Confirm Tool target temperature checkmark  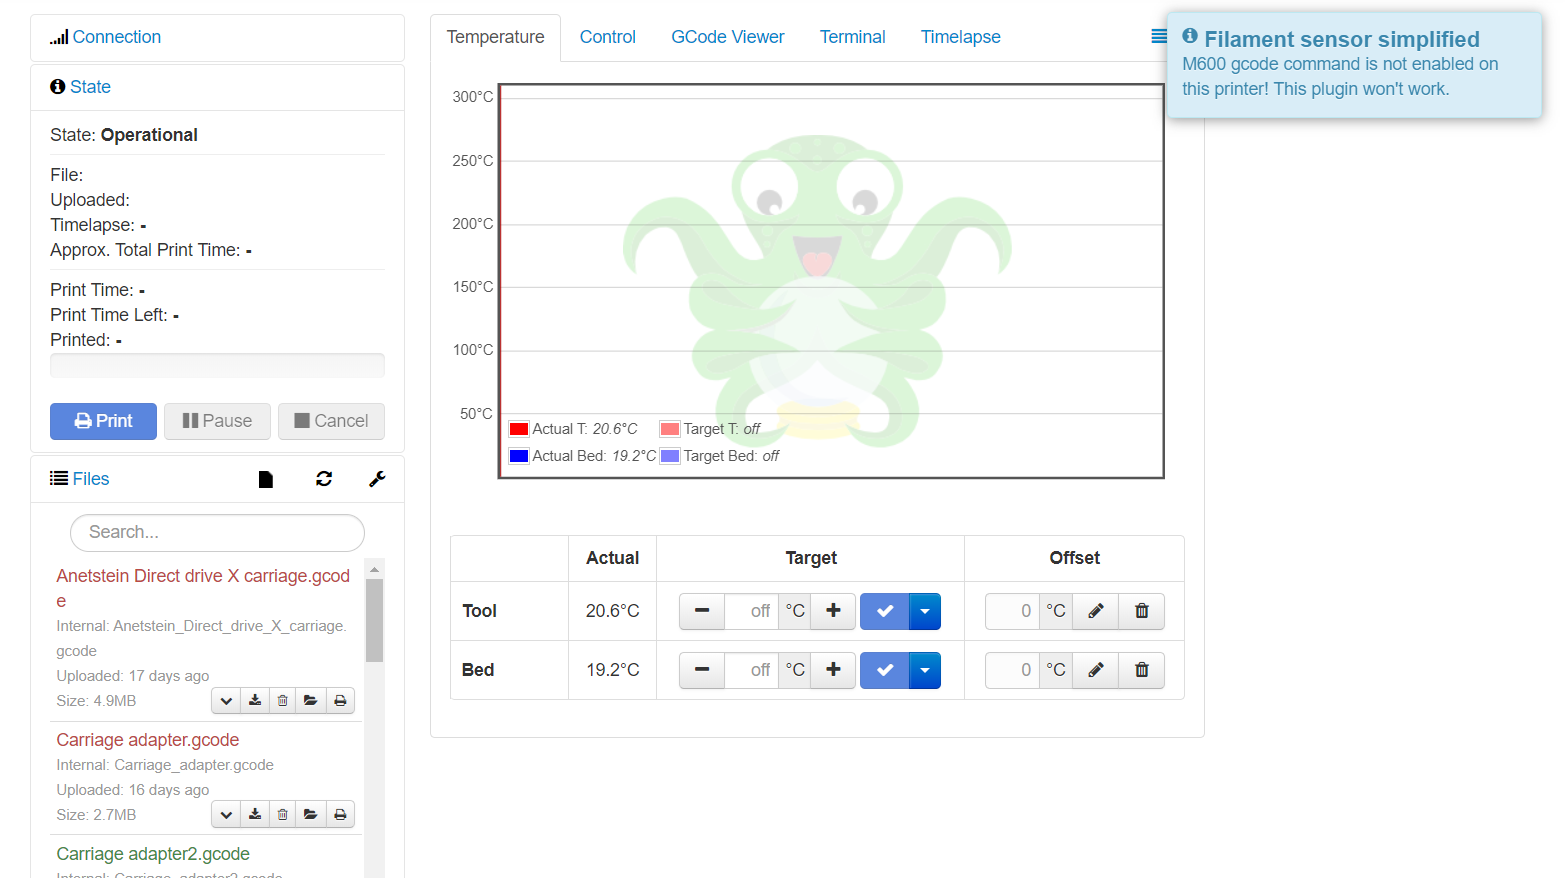click(885, 611)
